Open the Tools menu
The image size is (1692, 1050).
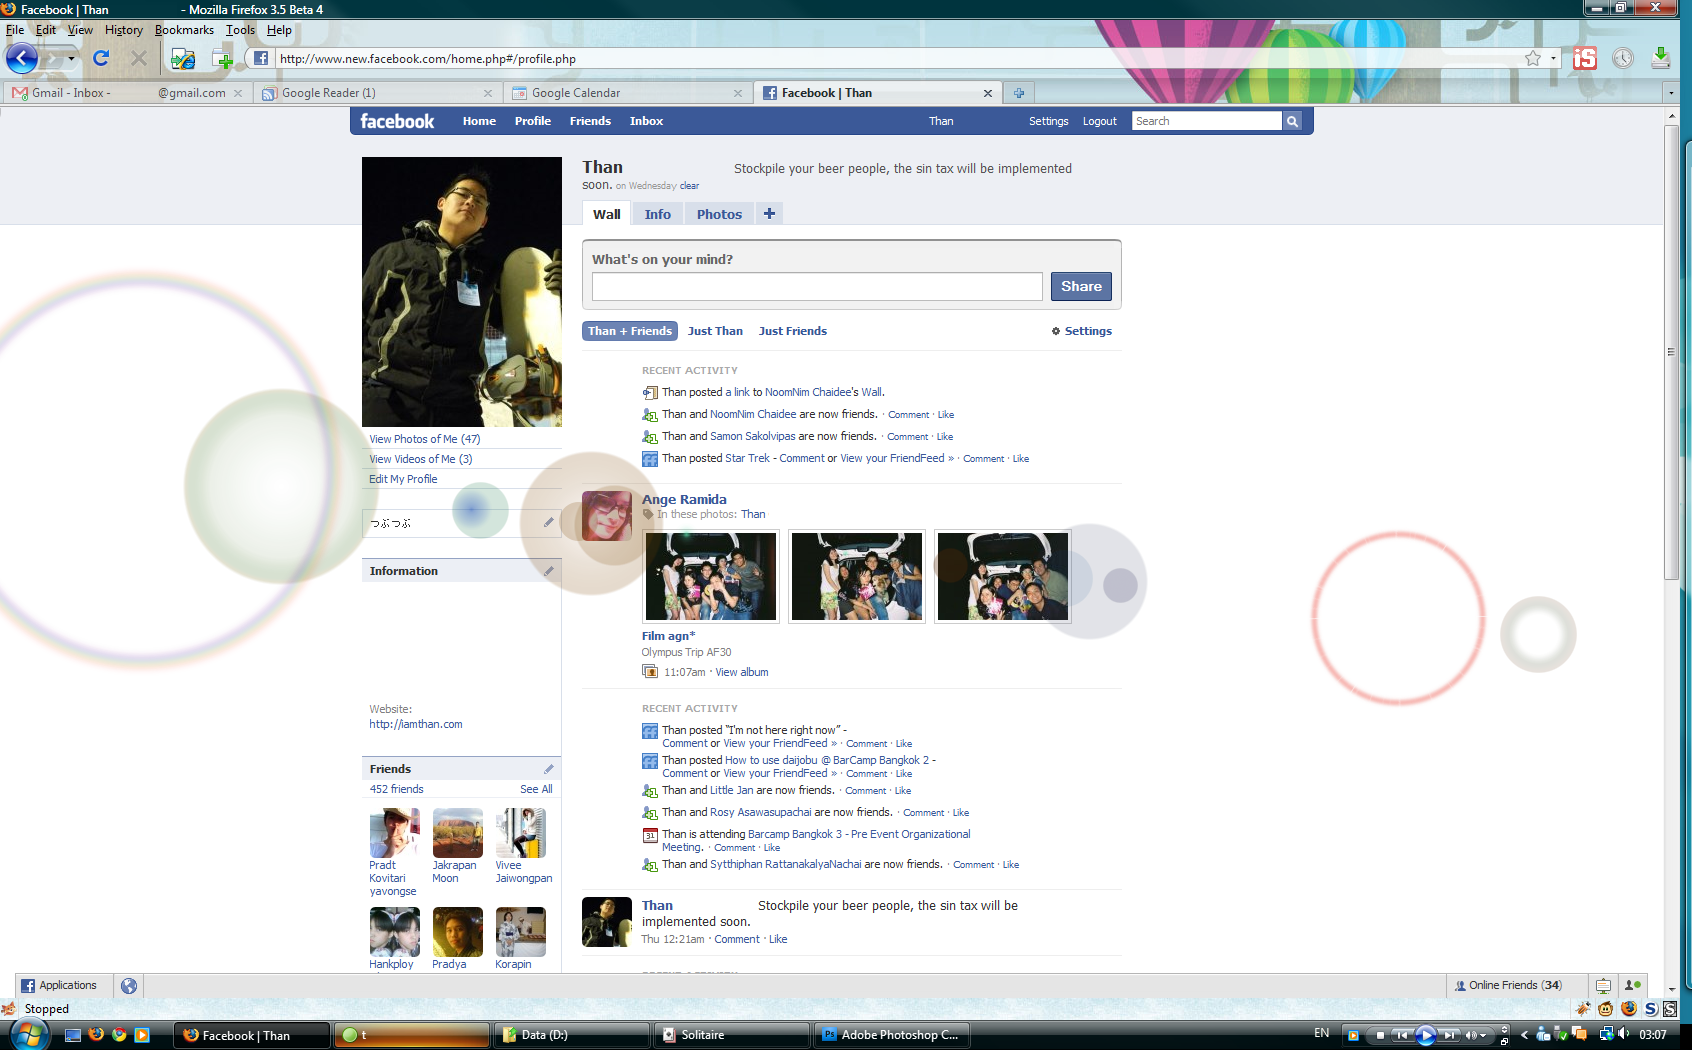click(x=240, y=30)
